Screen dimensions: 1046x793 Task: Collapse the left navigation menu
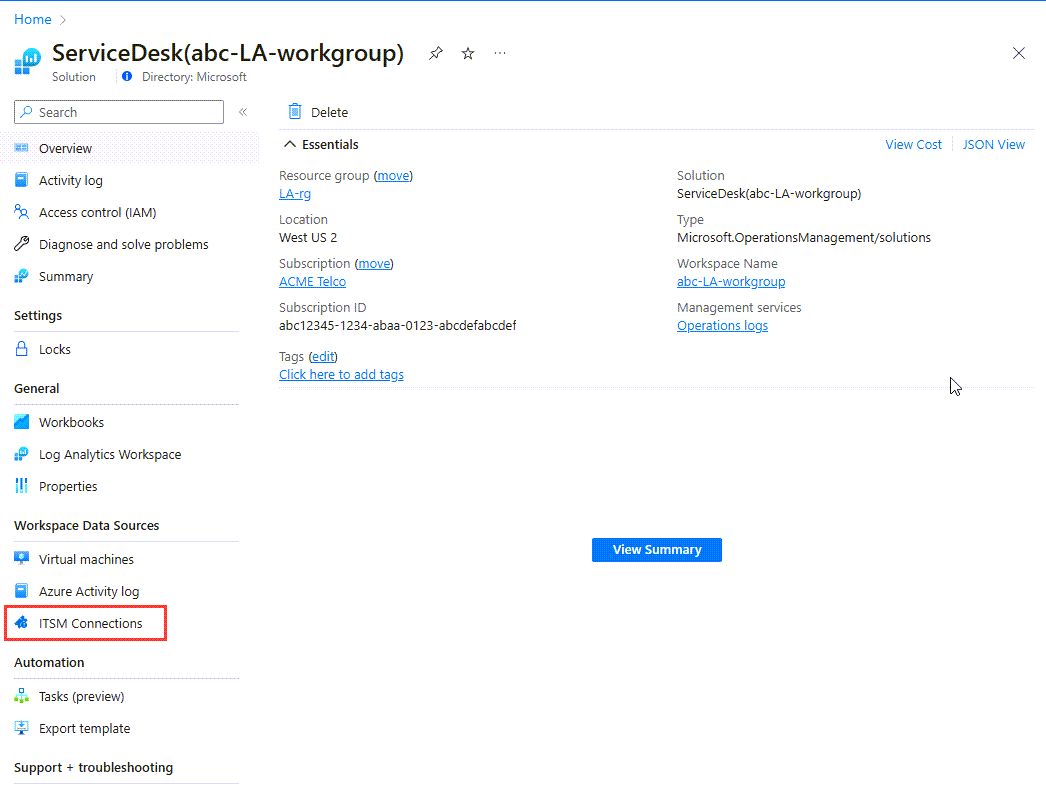tap(243, 112)
